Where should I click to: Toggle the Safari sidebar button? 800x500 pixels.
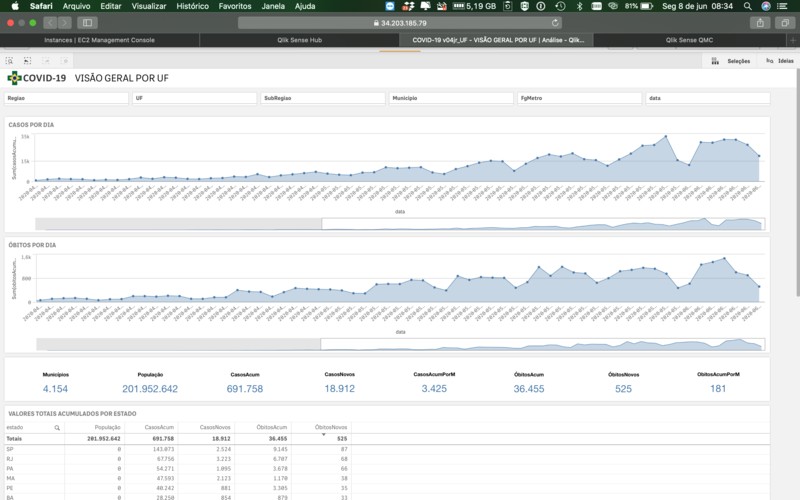point(87,22)
